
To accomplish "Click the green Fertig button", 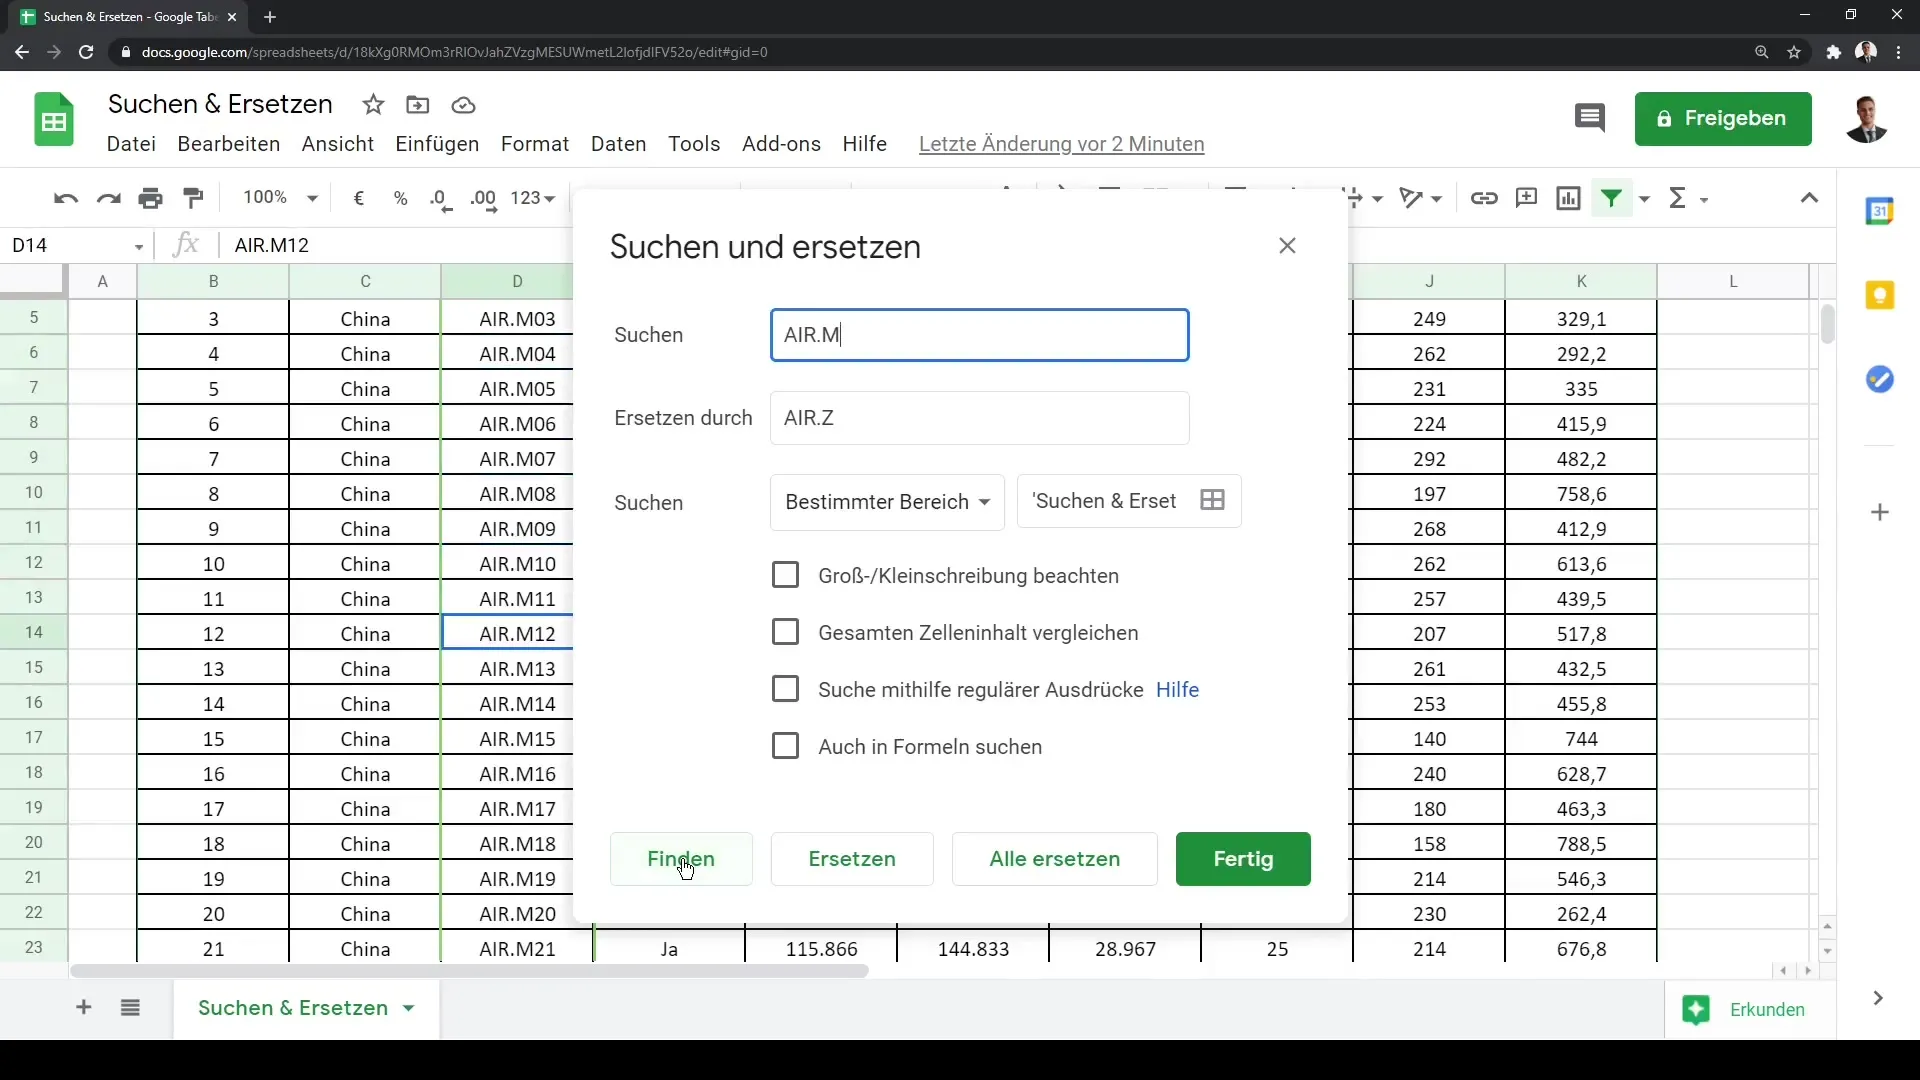I will (1243, 859).
